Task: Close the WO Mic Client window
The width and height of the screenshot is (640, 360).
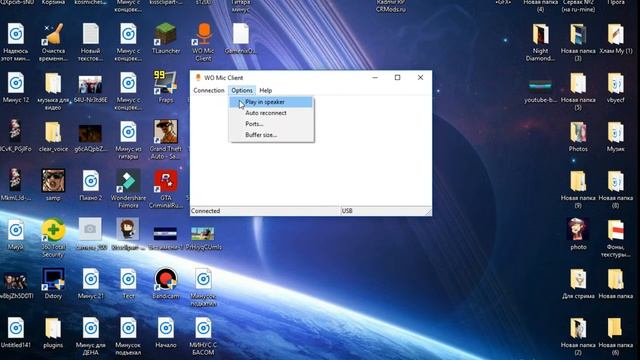Action: tap(420, 78)
